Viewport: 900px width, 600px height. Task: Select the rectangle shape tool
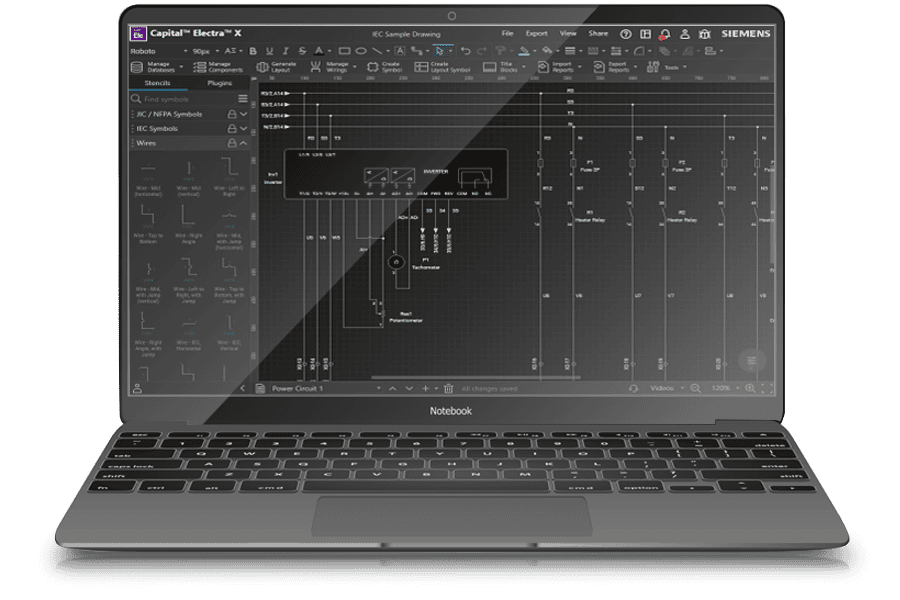coord(344,51)
